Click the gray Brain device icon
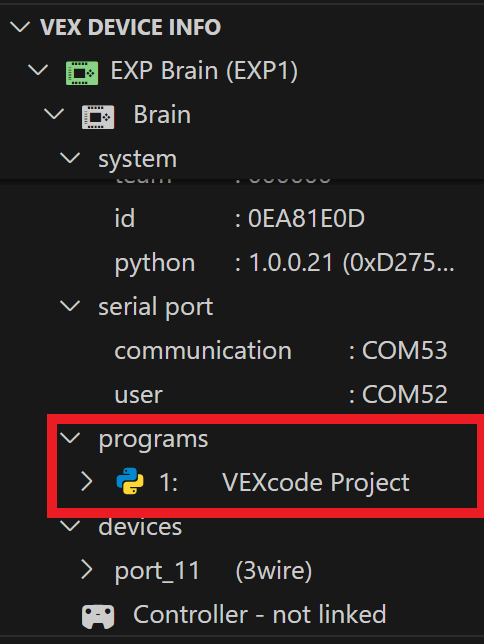 [x=98, y=117]
